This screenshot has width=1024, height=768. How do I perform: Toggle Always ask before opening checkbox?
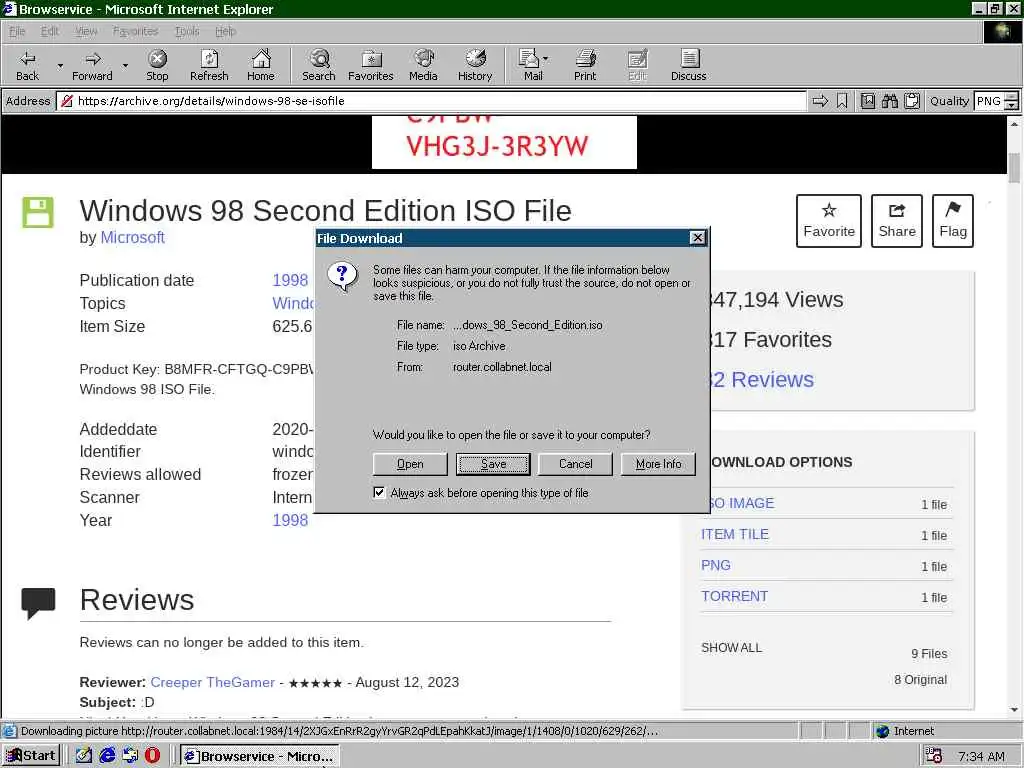click(x=379, y=492)
